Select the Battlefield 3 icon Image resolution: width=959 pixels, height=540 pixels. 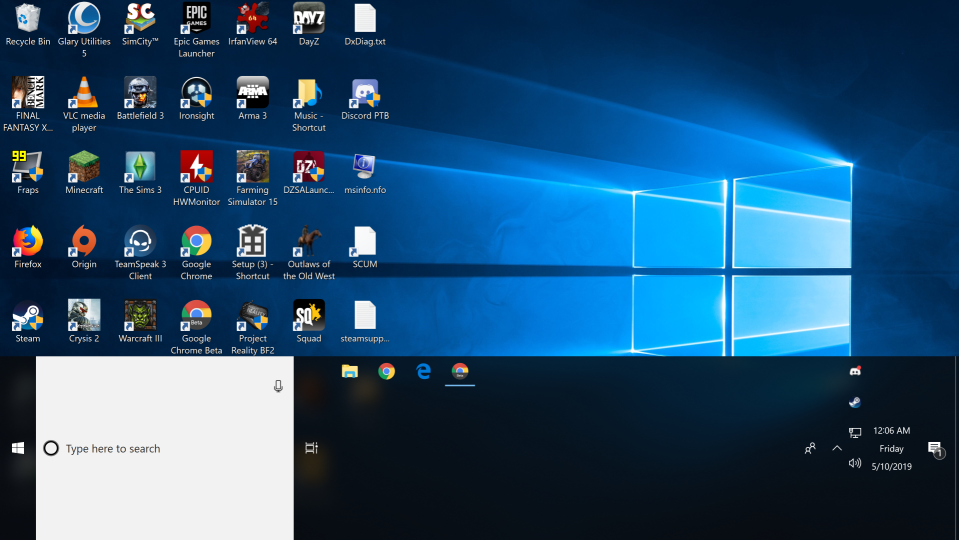[140, 98]
